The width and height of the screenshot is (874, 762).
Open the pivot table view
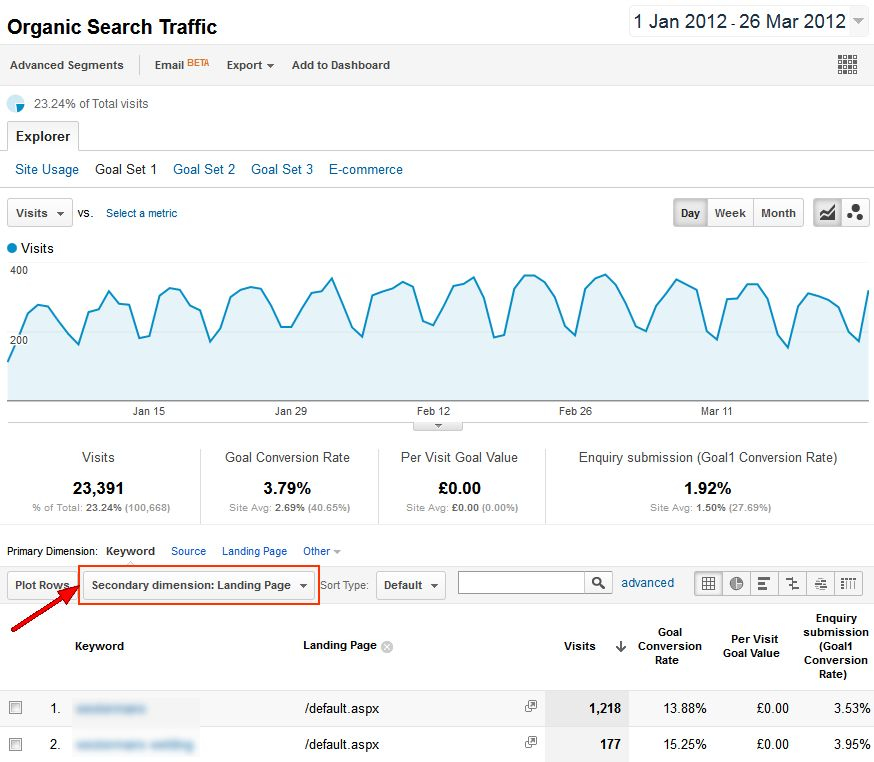pyautogui.click(x=848, y=584)
